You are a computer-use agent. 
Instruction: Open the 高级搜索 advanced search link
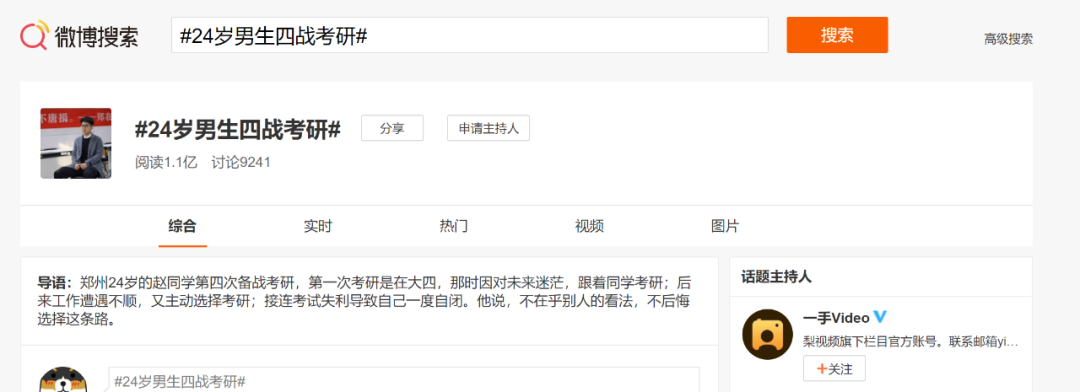coord(1008,39)
